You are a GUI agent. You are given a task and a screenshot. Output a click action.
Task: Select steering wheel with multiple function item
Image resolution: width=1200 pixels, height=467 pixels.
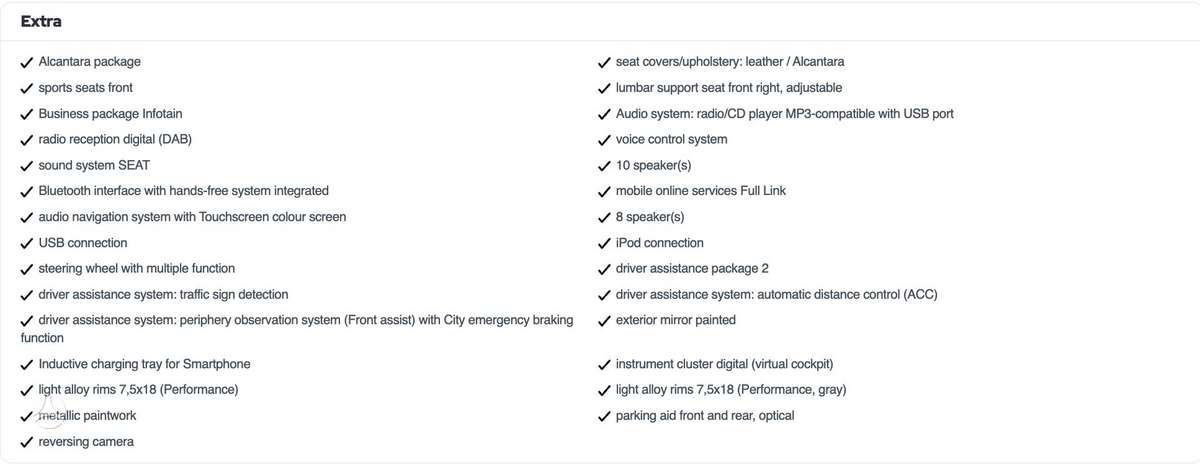pos(137,268)
